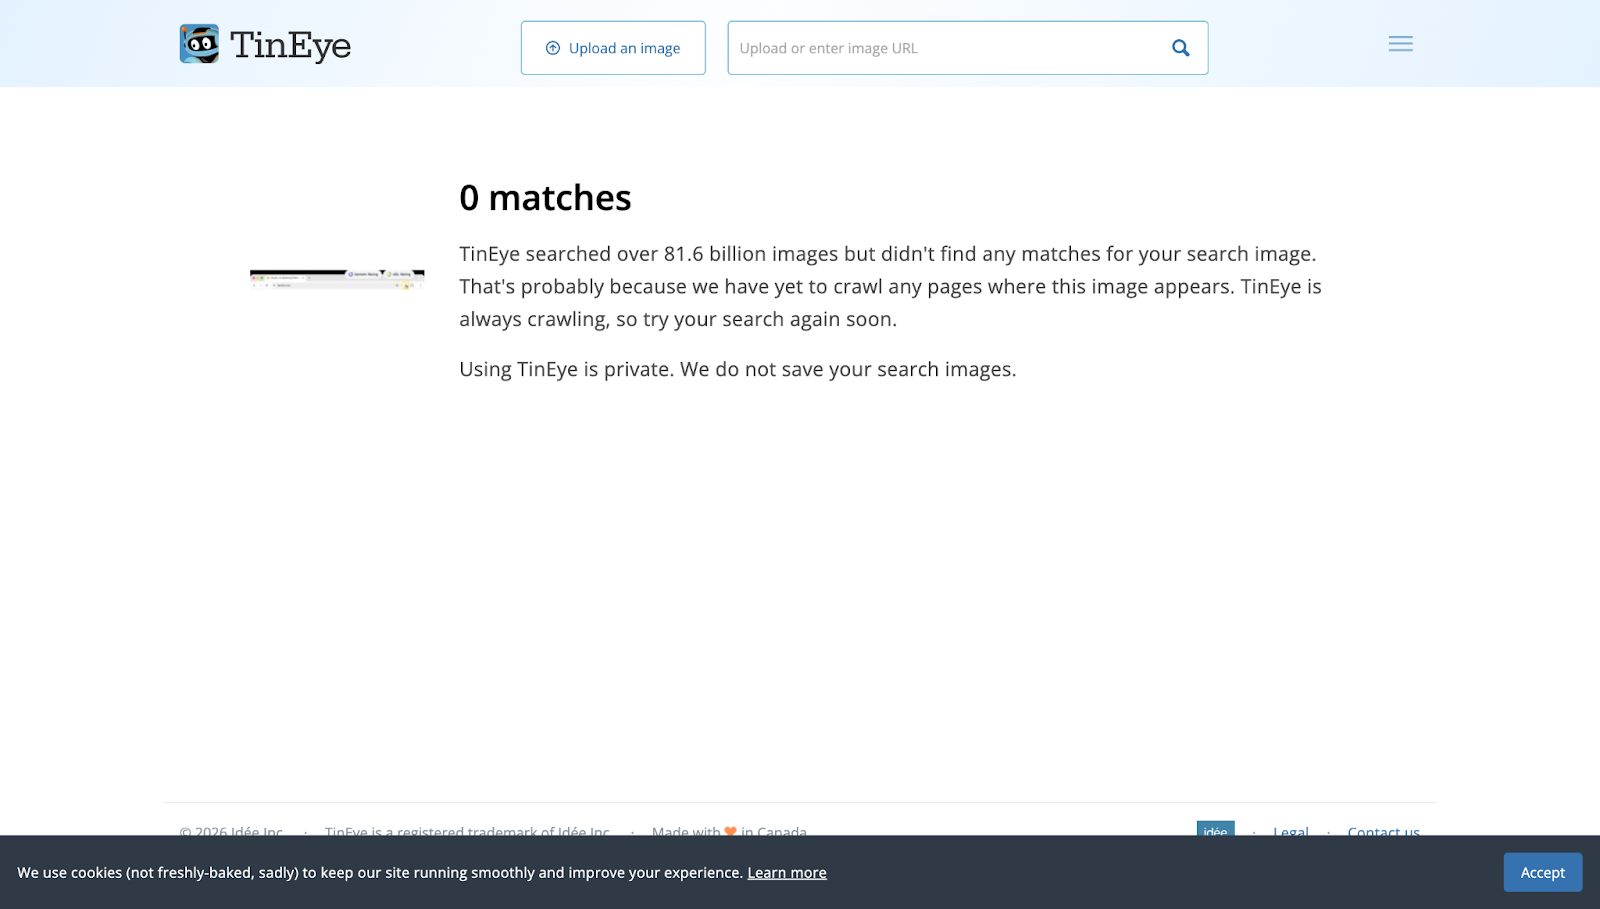Click the "0 matches" heading
This screenshot has height=909, width=1600.
tap(545, 197)
